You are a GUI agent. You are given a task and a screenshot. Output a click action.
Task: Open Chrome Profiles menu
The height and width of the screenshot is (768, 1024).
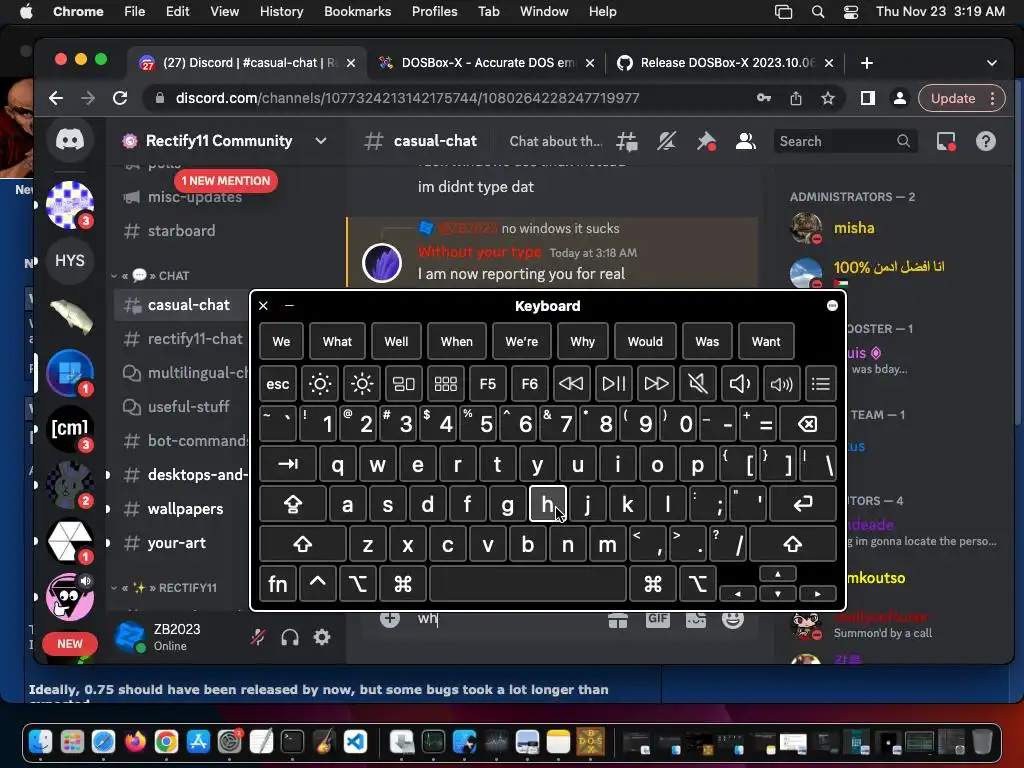tap(434, 12)
